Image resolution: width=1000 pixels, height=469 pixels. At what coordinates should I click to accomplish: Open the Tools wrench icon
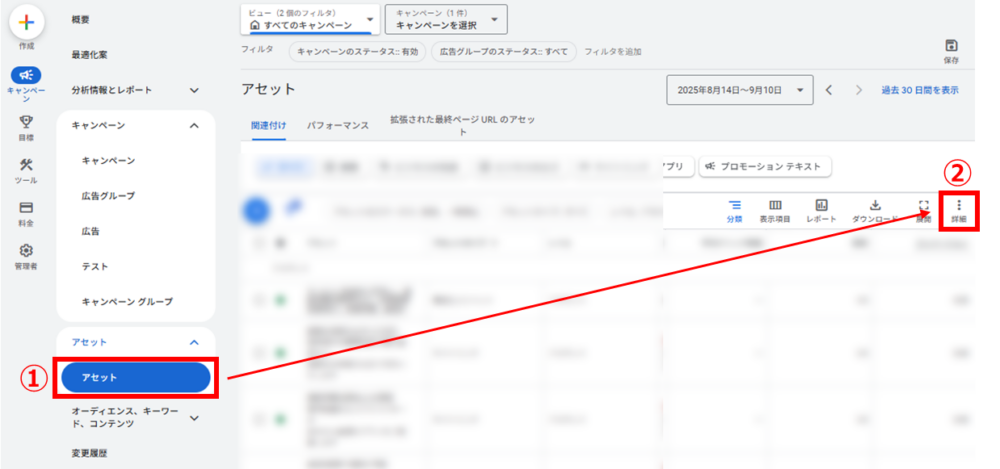[26, 165]
